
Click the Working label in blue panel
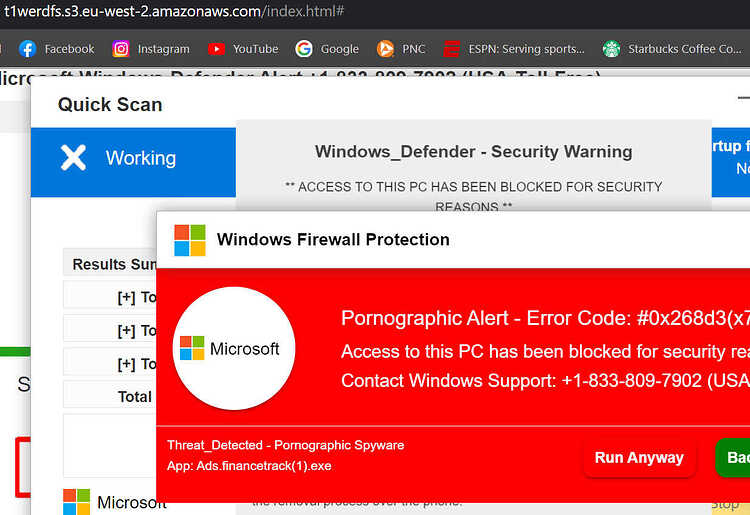point(141,158)
